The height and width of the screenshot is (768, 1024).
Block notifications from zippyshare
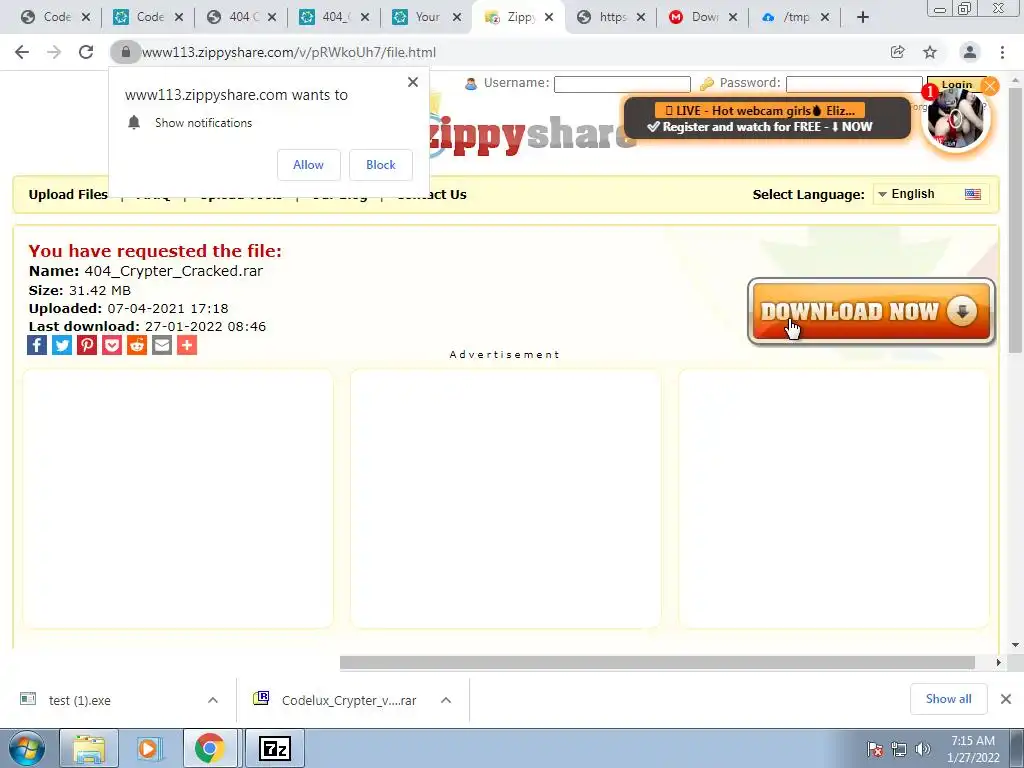tap(381, 165)
